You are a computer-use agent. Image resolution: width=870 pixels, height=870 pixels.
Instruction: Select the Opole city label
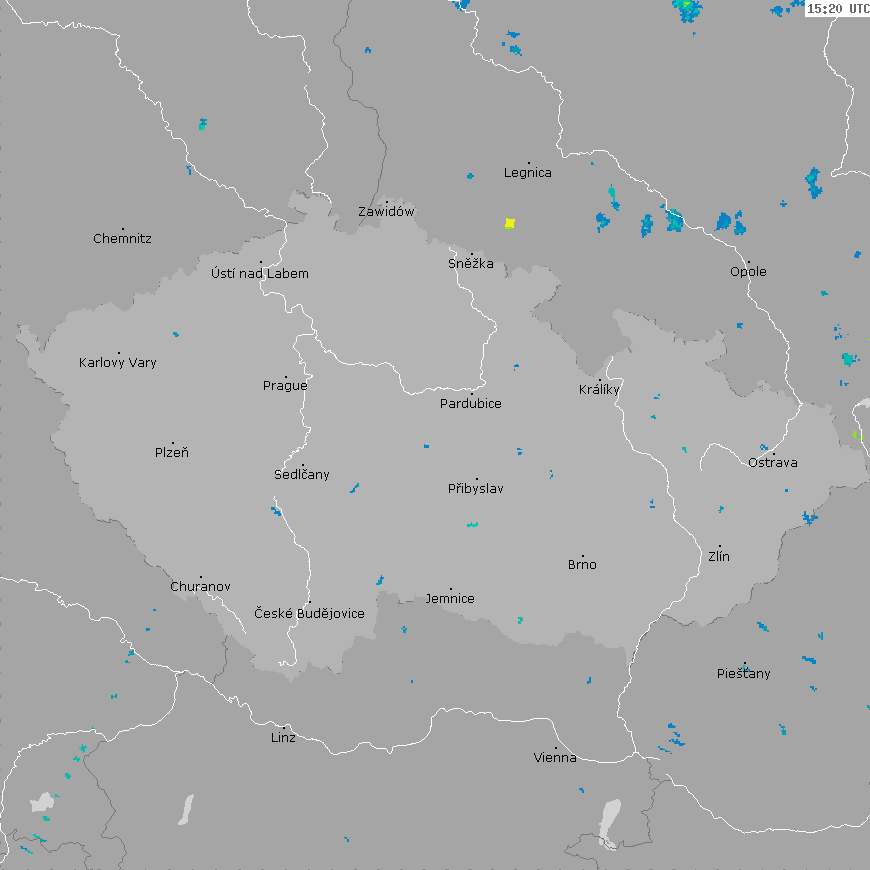click(748, 272)
